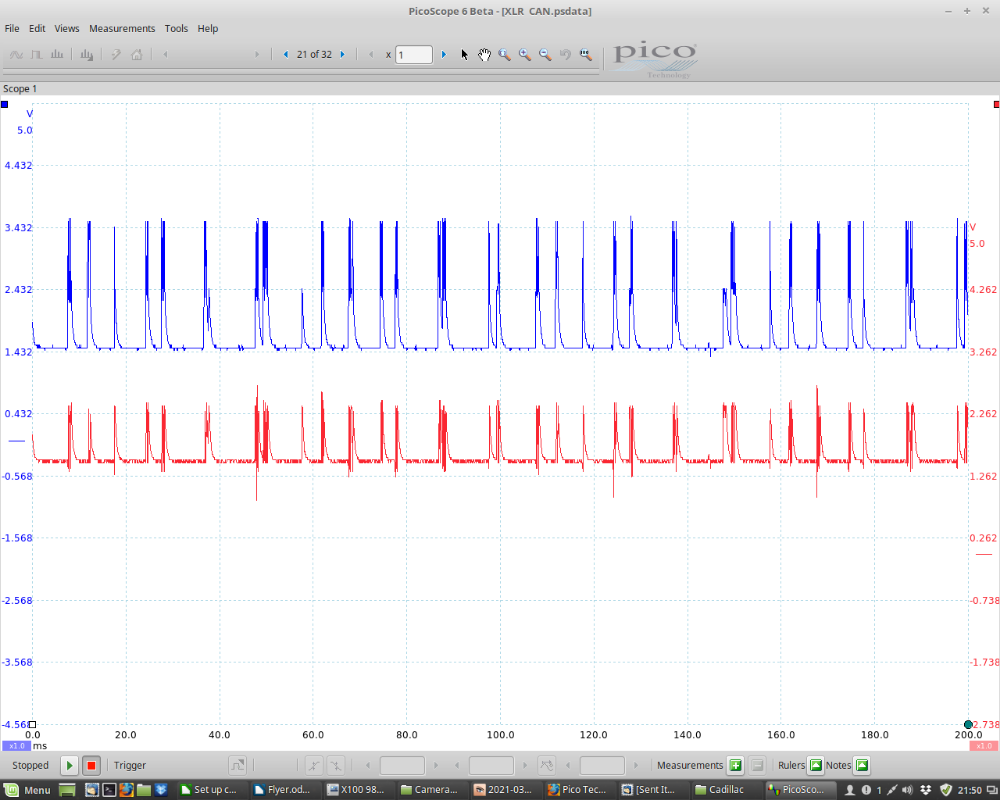The width and height of the screenshot is (1000, 800).
Task: Click the zoom factor input field
Action: click(x=414, y=55)
